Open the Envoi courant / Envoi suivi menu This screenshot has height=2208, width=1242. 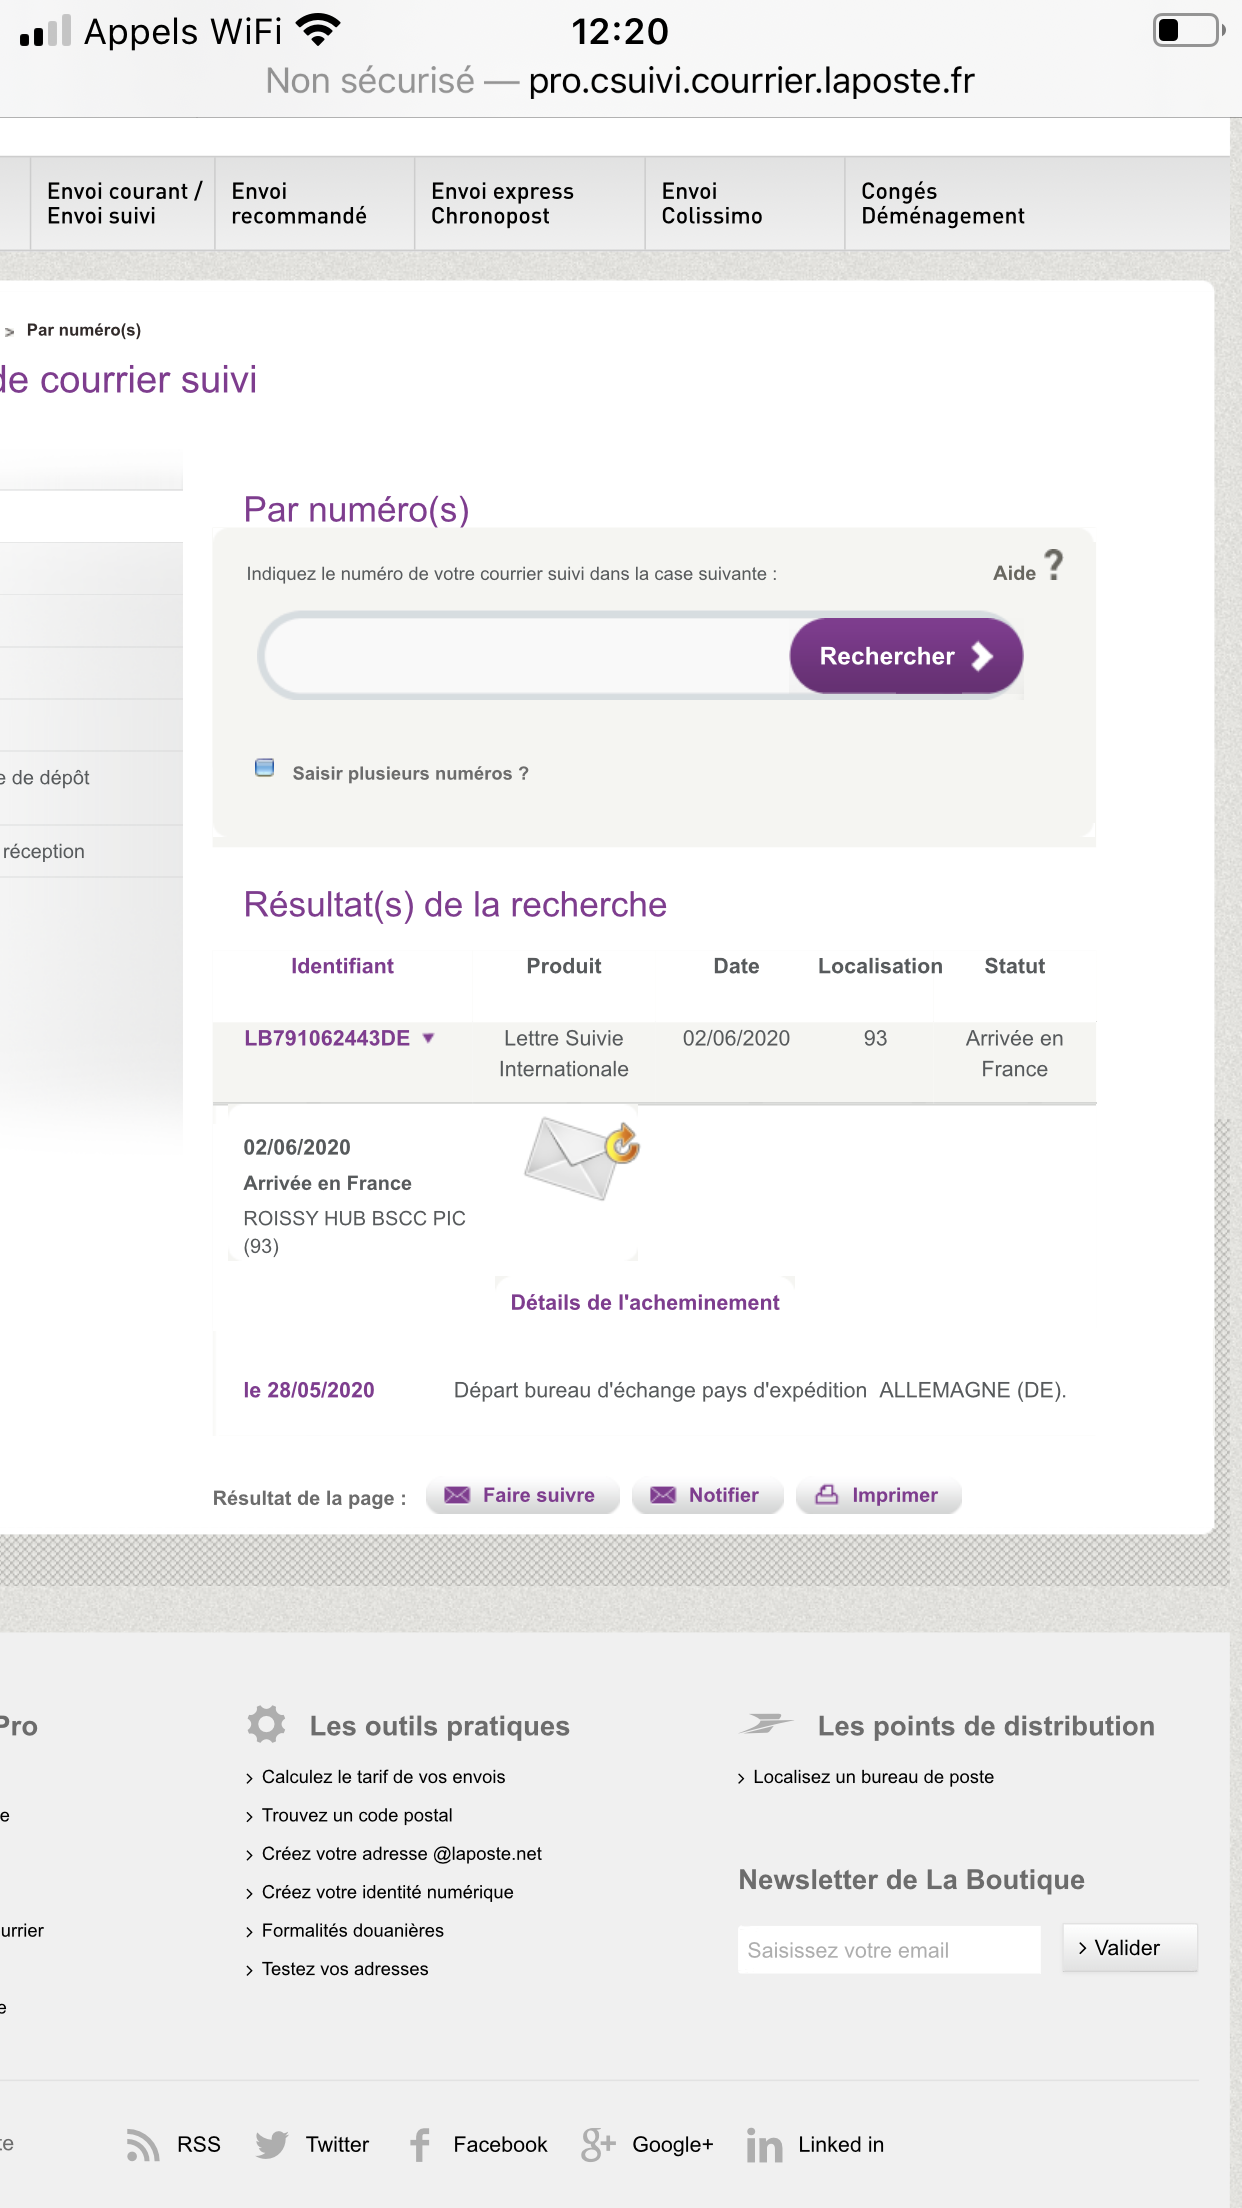click(x=124, y=203)
